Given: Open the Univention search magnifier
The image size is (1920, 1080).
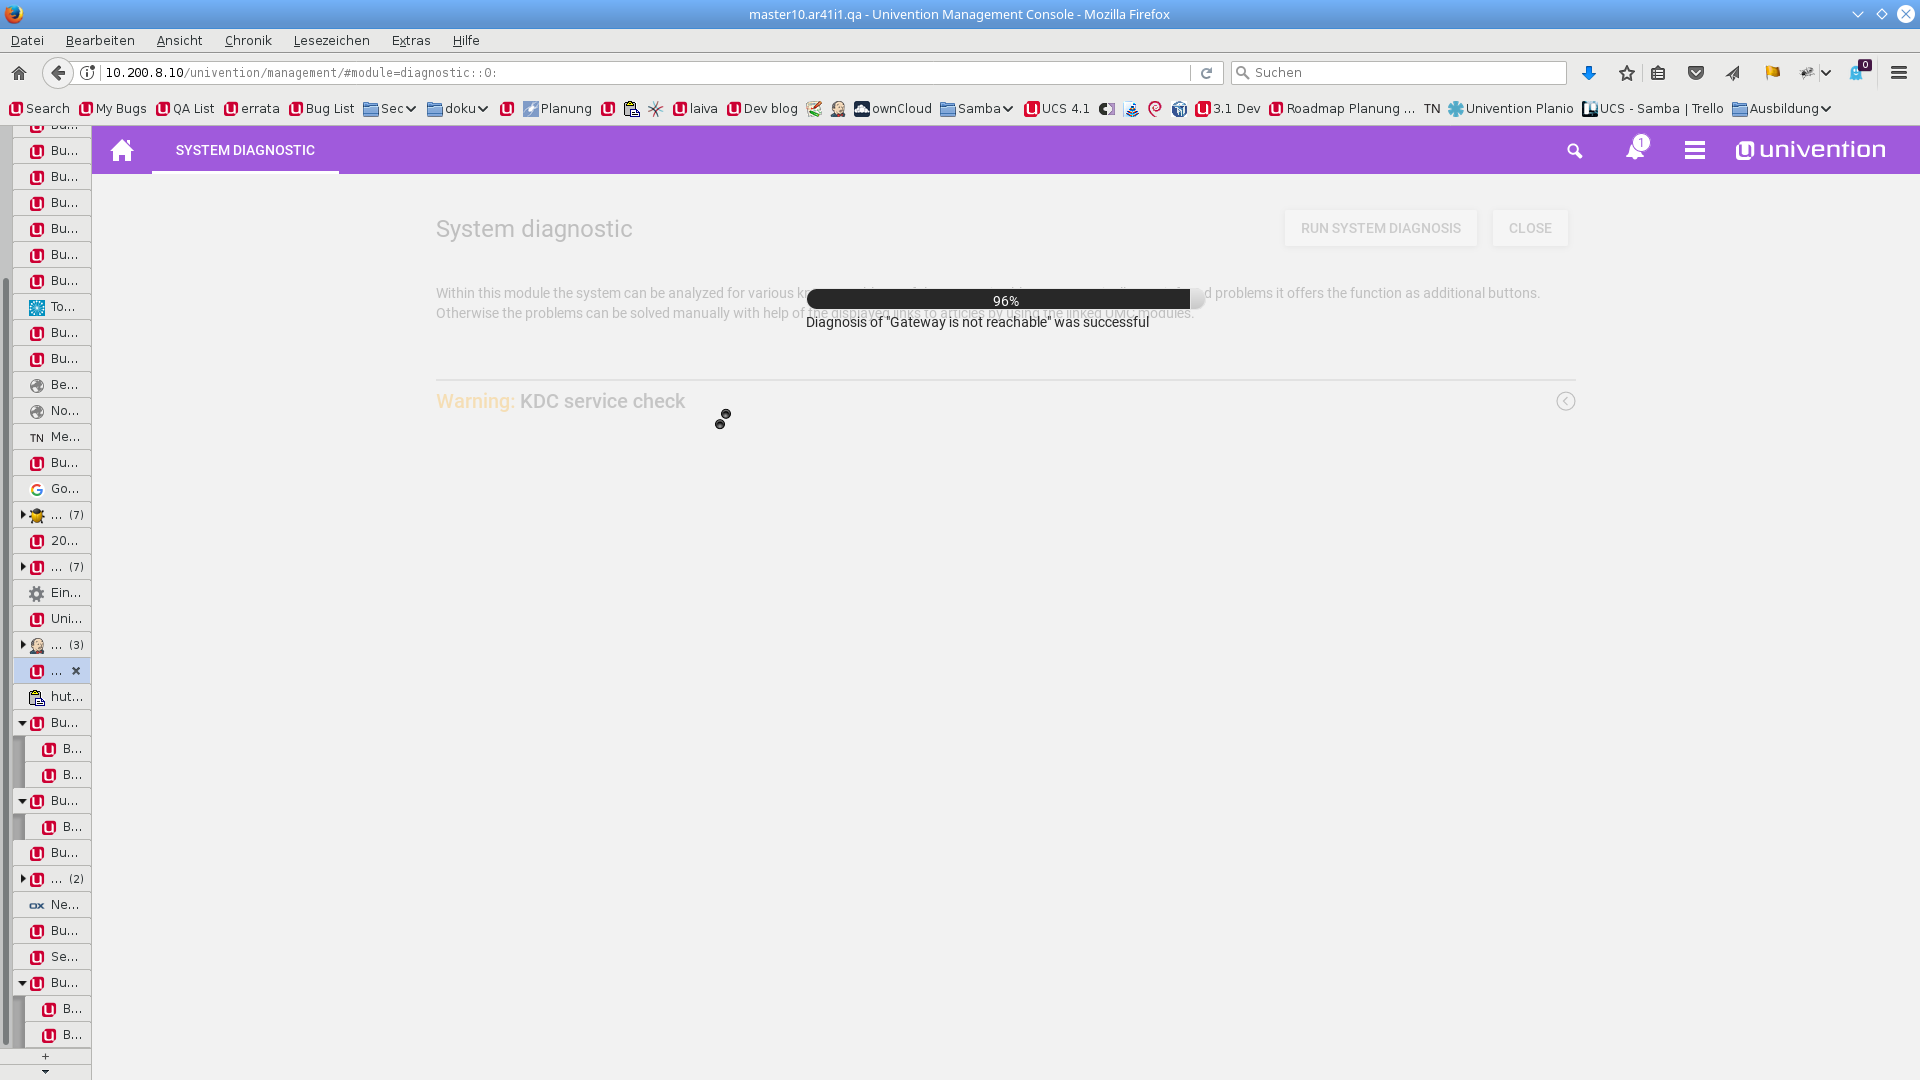Looking at the screenshot, I should click(1575, 151).
